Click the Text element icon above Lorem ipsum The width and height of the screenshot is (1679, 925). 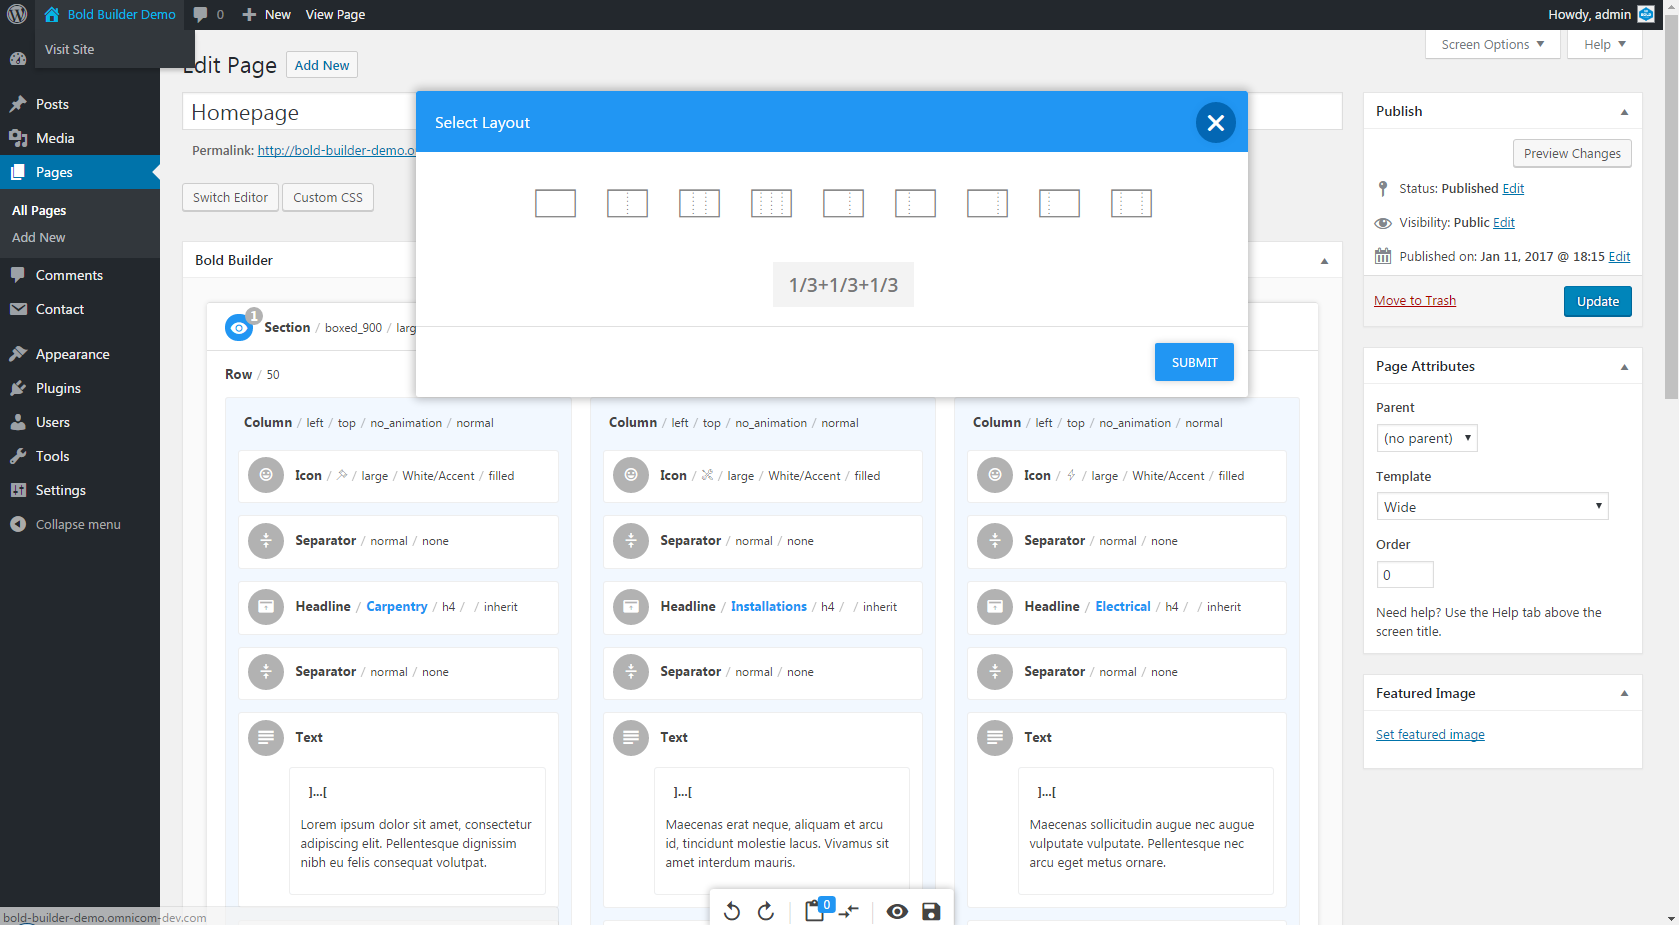266,738
